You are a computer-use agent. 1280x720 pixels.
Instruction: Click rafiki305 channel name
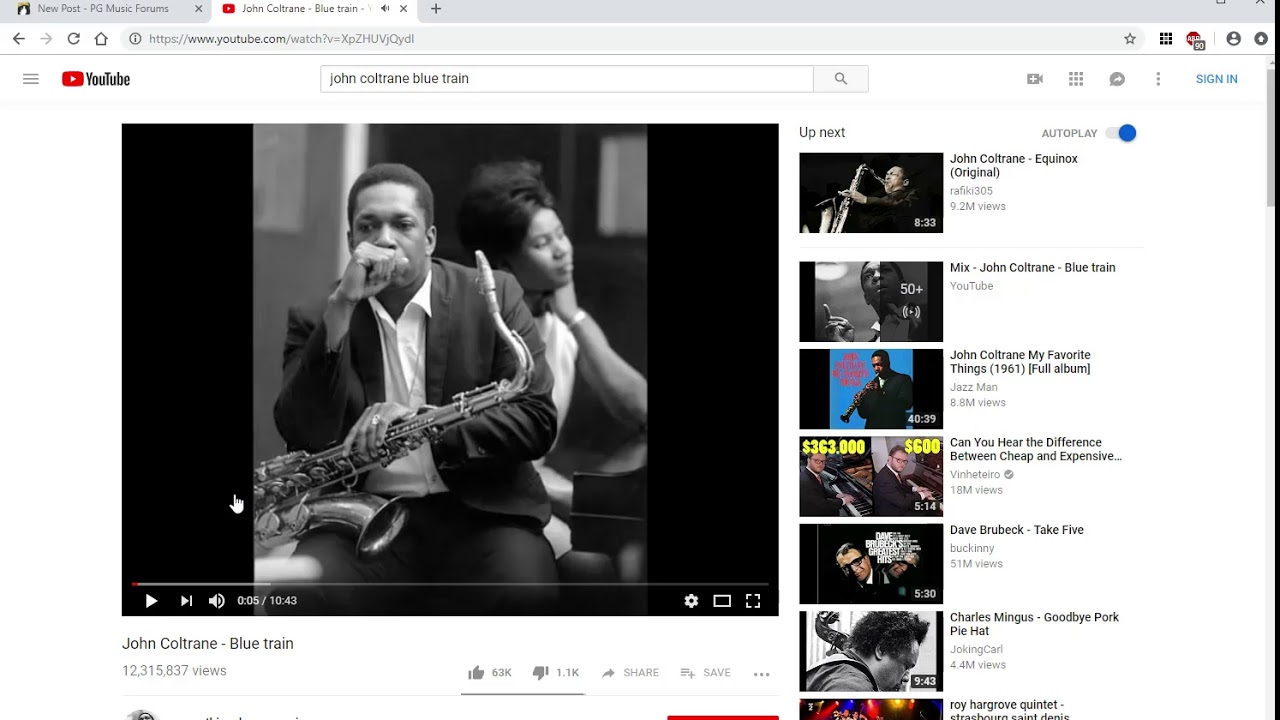[x=971, y=191]
